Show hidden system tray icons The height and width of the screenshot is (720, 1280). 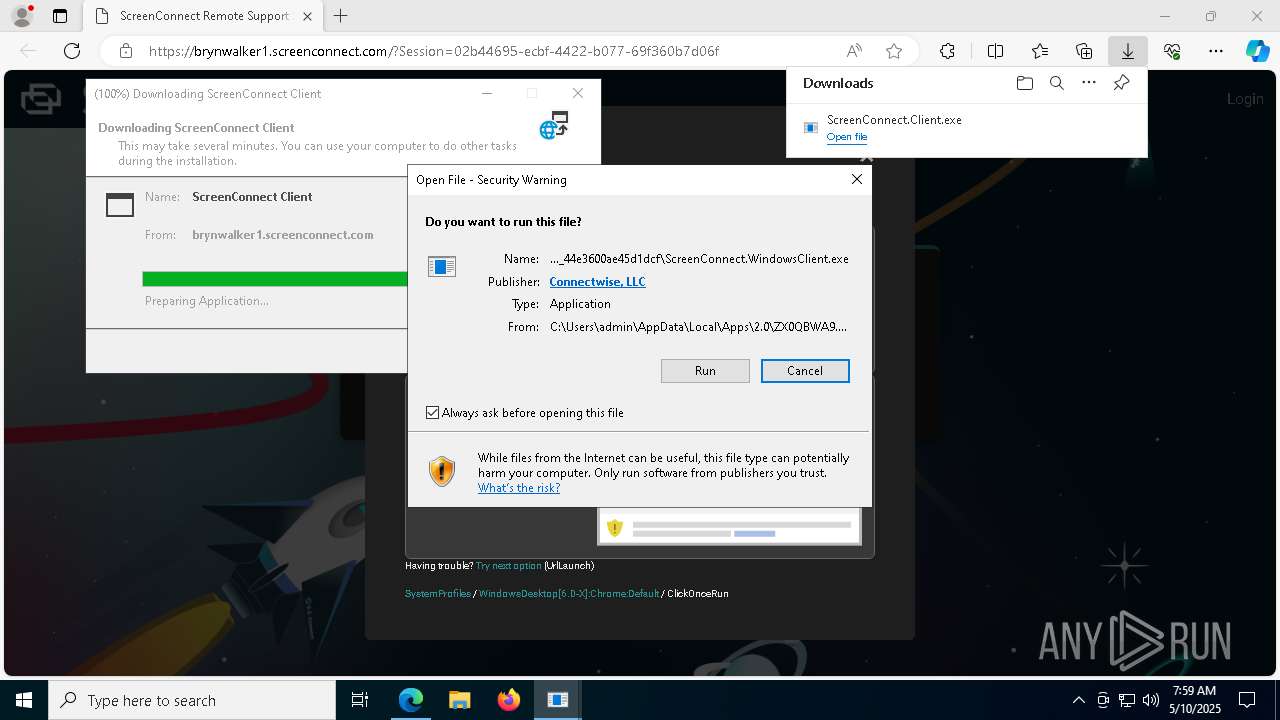(x=1078, y=700)
